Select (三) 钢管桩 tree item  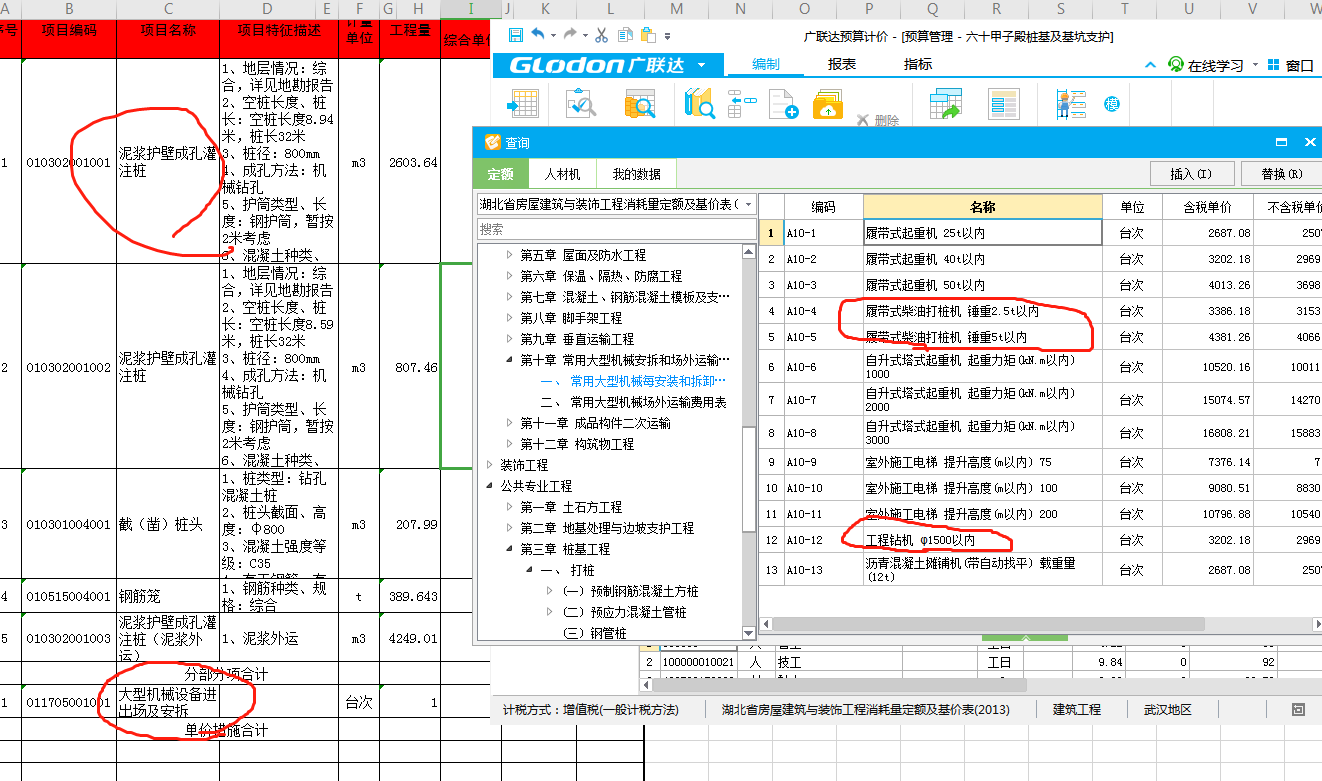594,633
